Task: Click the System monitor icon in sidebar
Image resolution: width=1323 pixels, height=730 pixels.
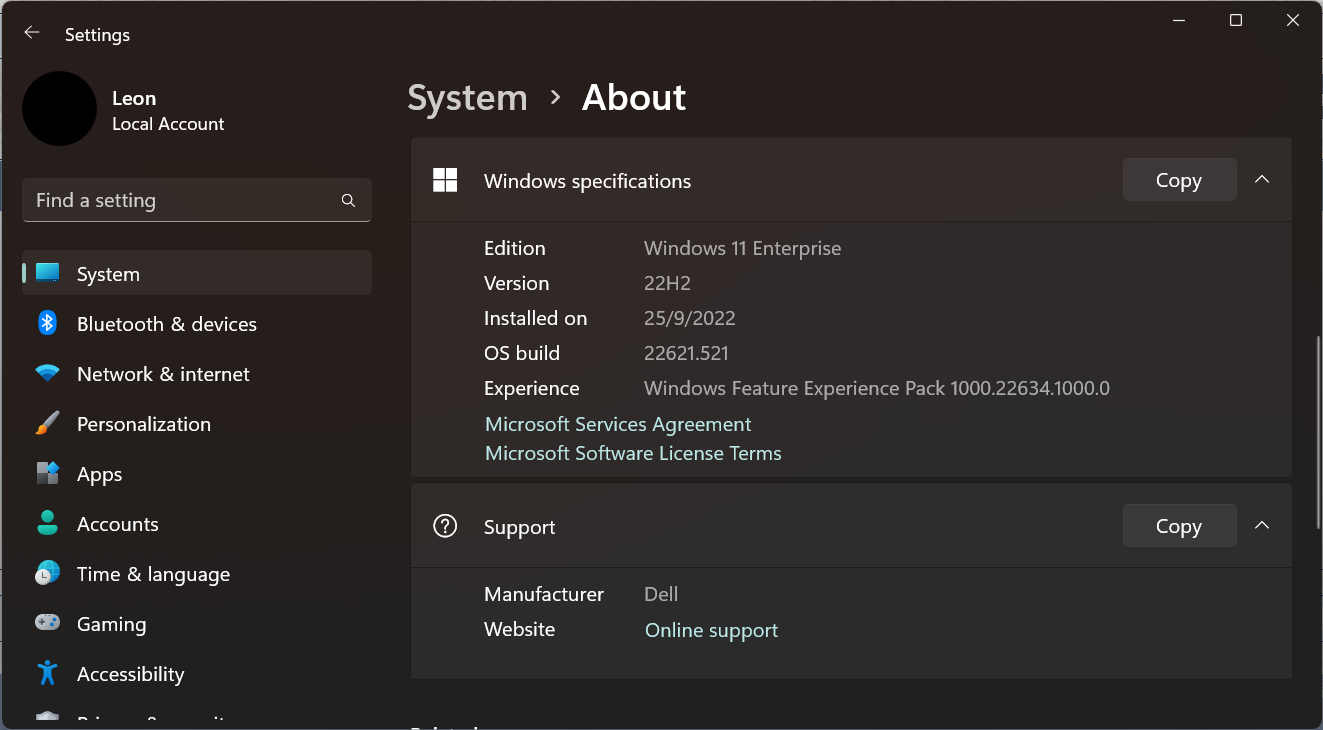Action: [x=48, y=273]
